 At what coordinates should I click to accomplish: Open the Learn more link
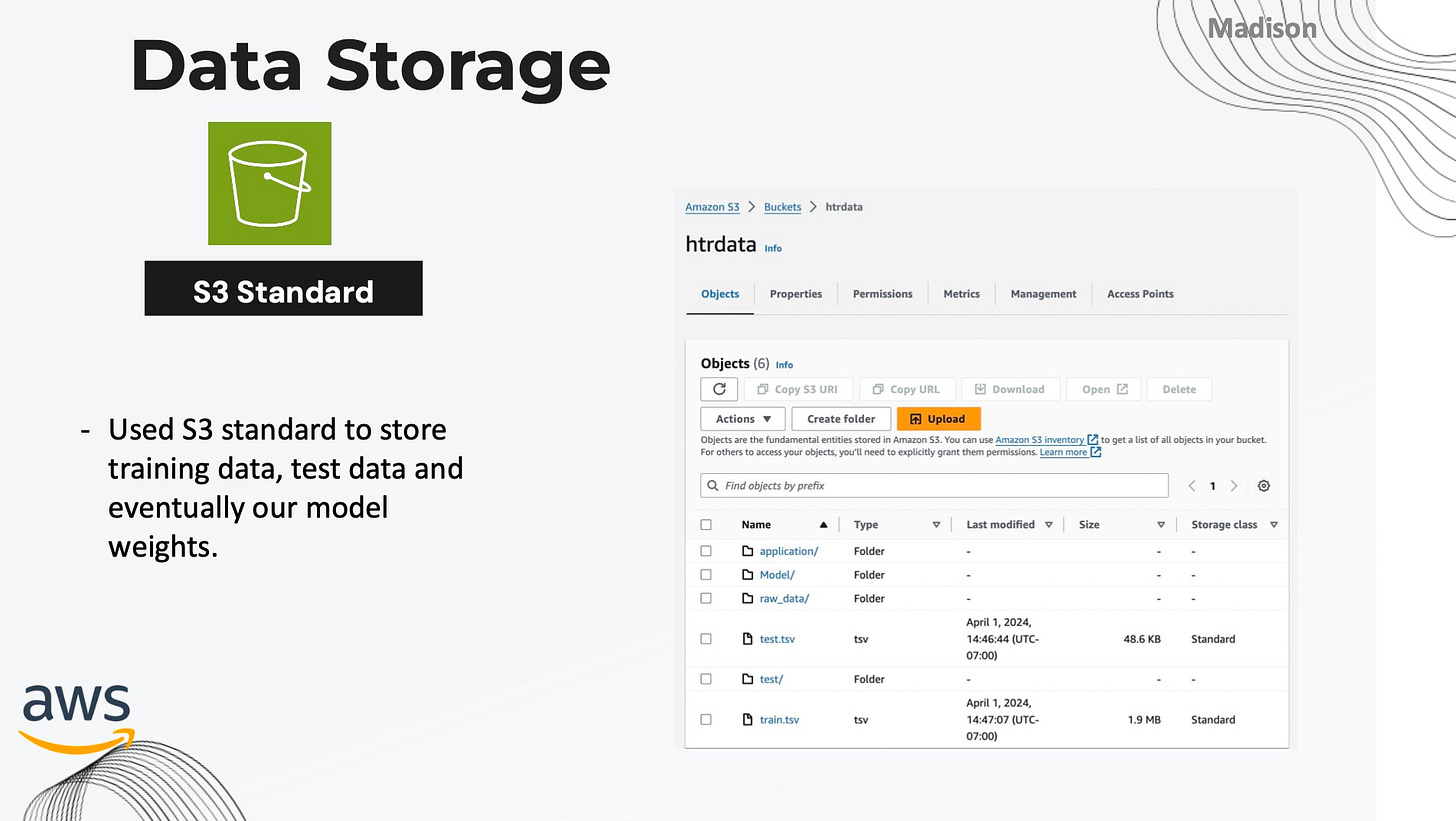point(1063,452)
